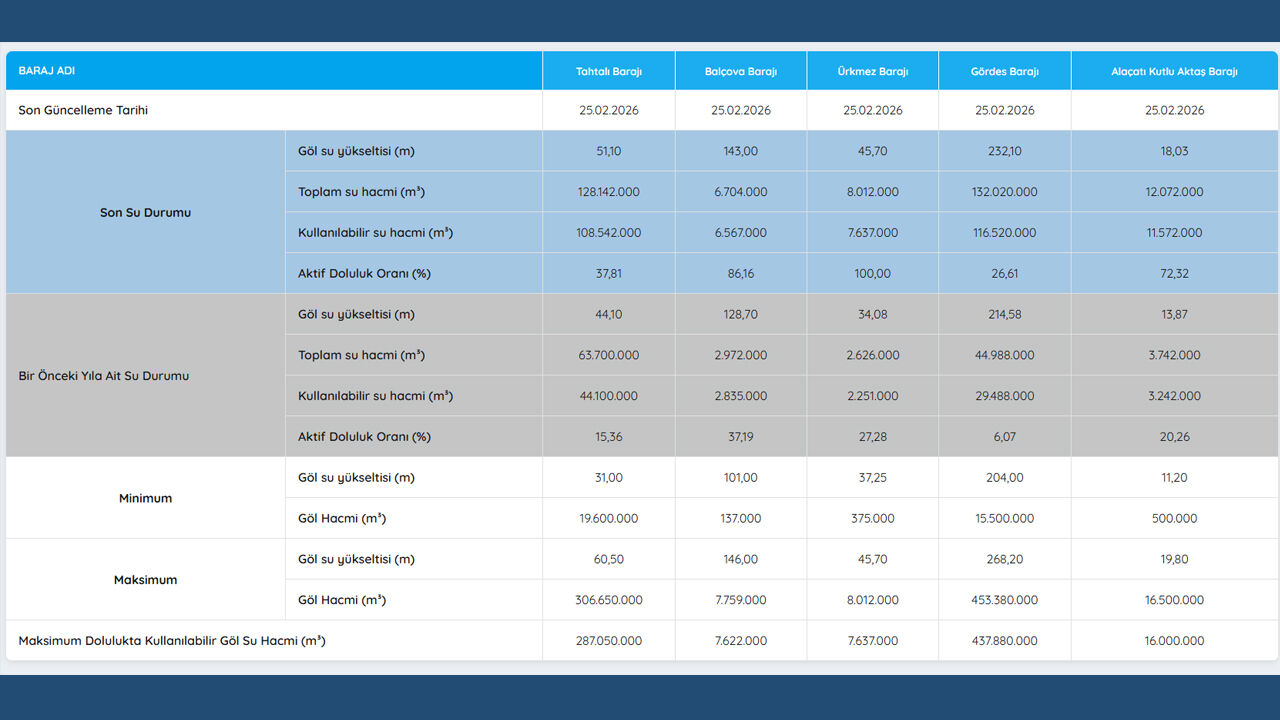Select the Tahtalı Barajı column header

(x=608, y=72)
